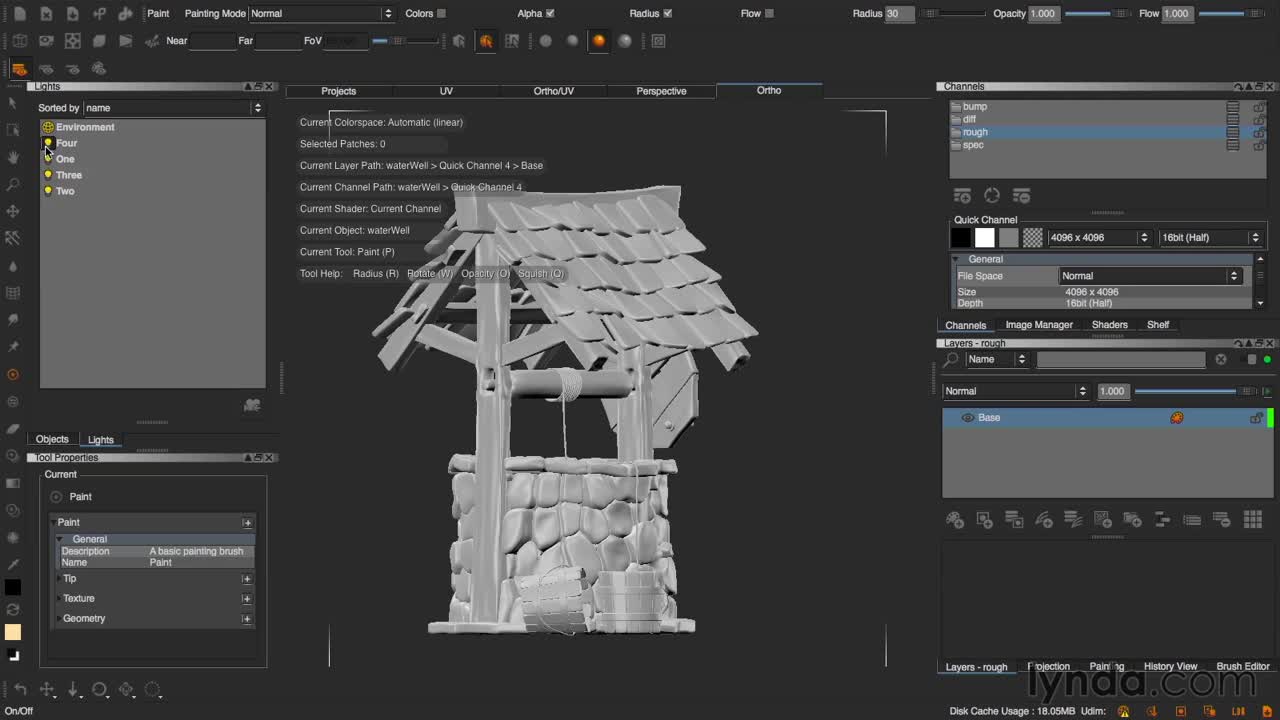Open the Painting Mode Normal dropdown
Image resolution: width=1280 pixels, height=720 pixels.
(x=321, y=13)
